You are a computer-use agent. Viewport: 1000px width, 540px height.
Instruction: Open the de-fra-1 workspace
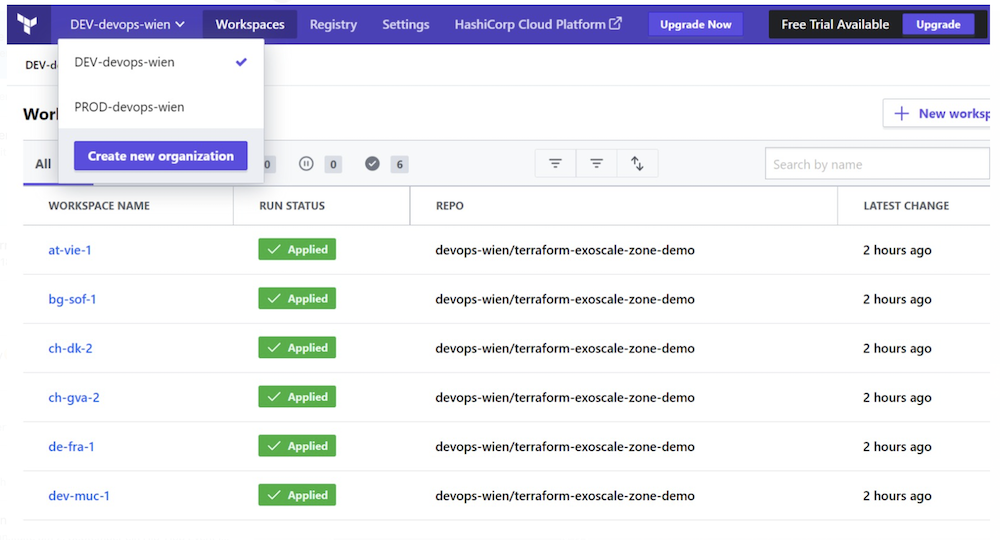tap(71, 446)
